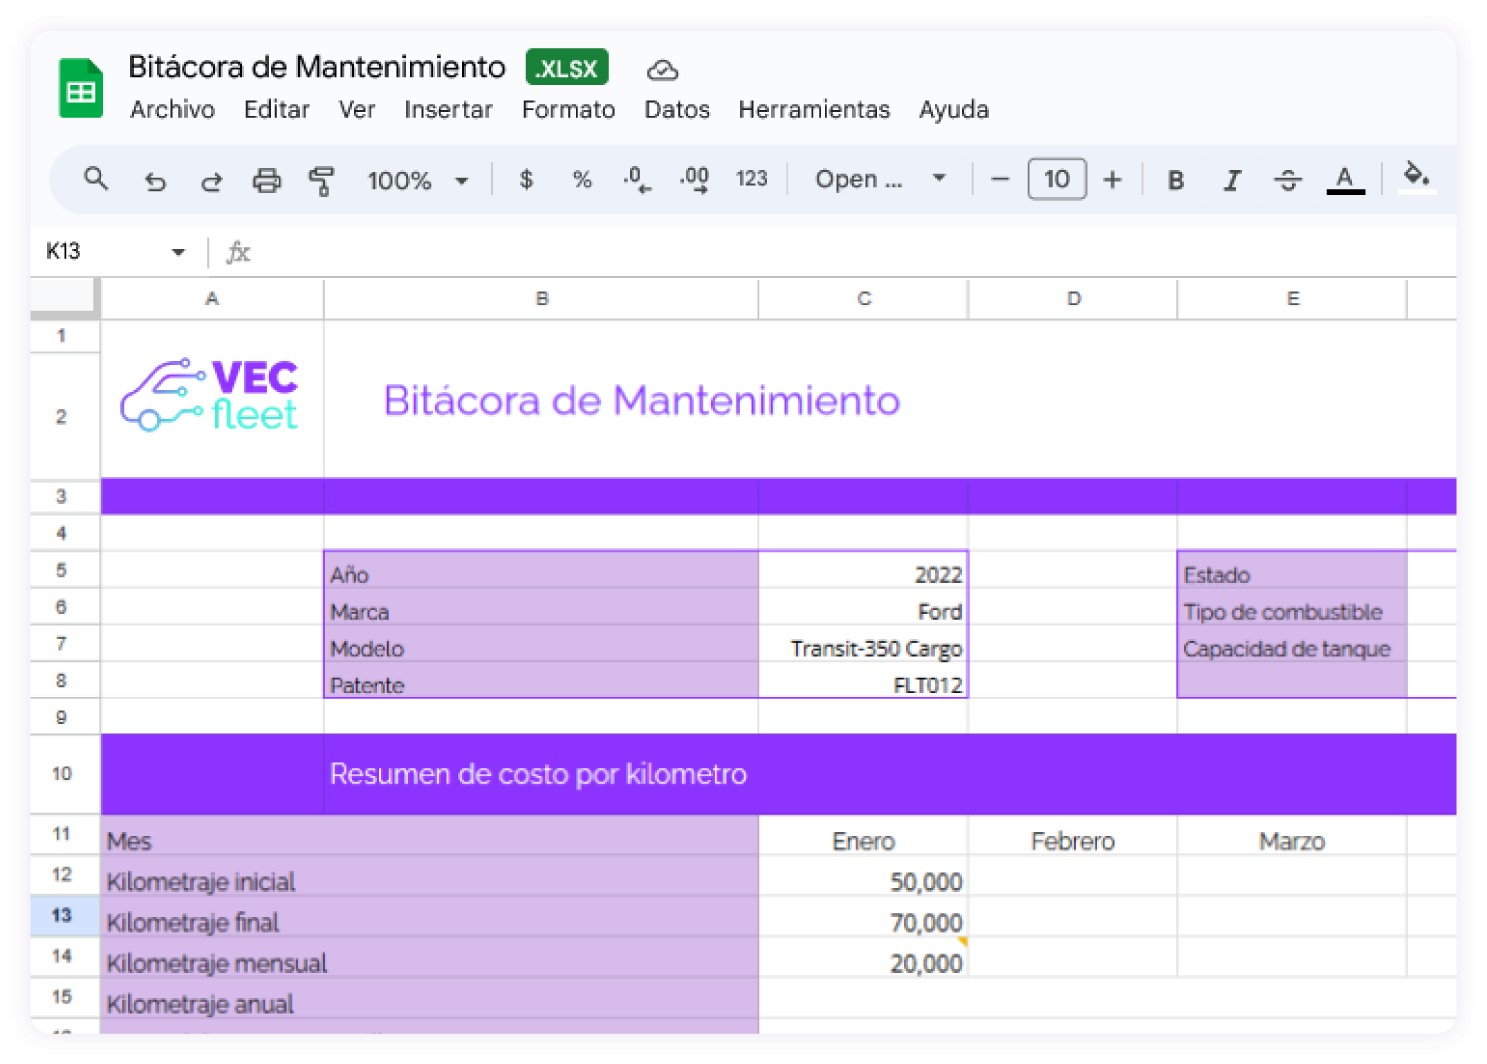This screenshot has width=1487, height=1064.
Task: Print the spreadsheet
Action: [267, 181]
